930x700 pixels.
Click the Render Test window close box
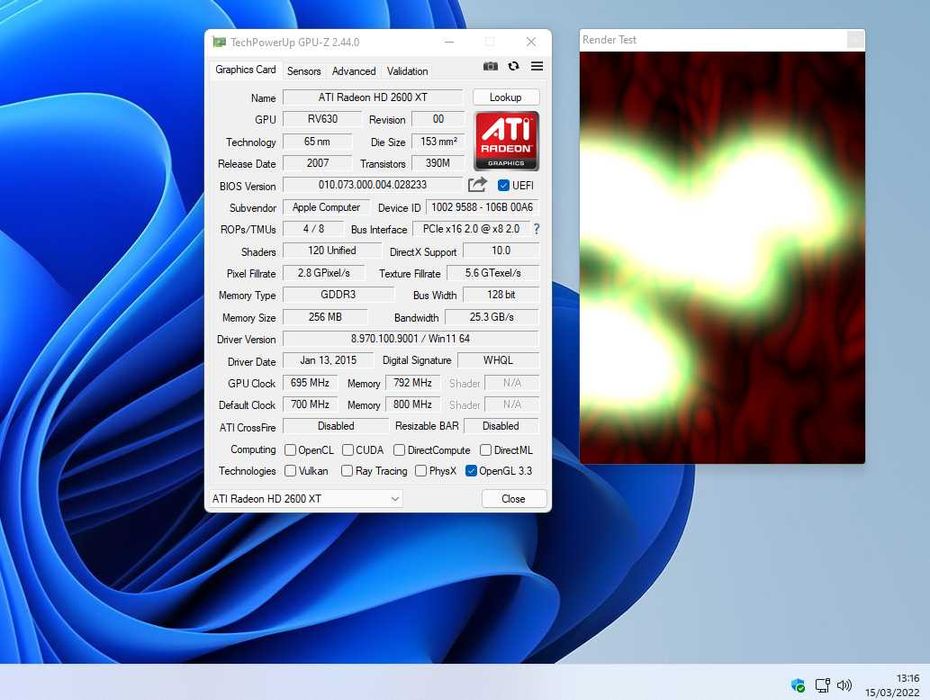pyautogui.click(x=855, y=40)
